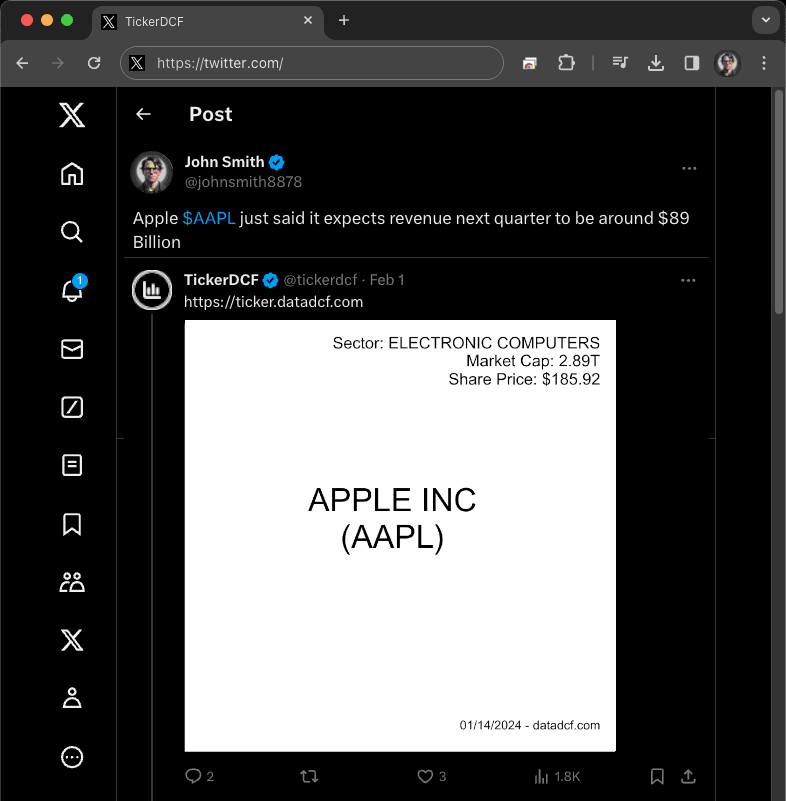Image resolution: width=786 pixels, height=801 pixels.
Task: Go to Home in the sidebar
Action: point(72,174)
